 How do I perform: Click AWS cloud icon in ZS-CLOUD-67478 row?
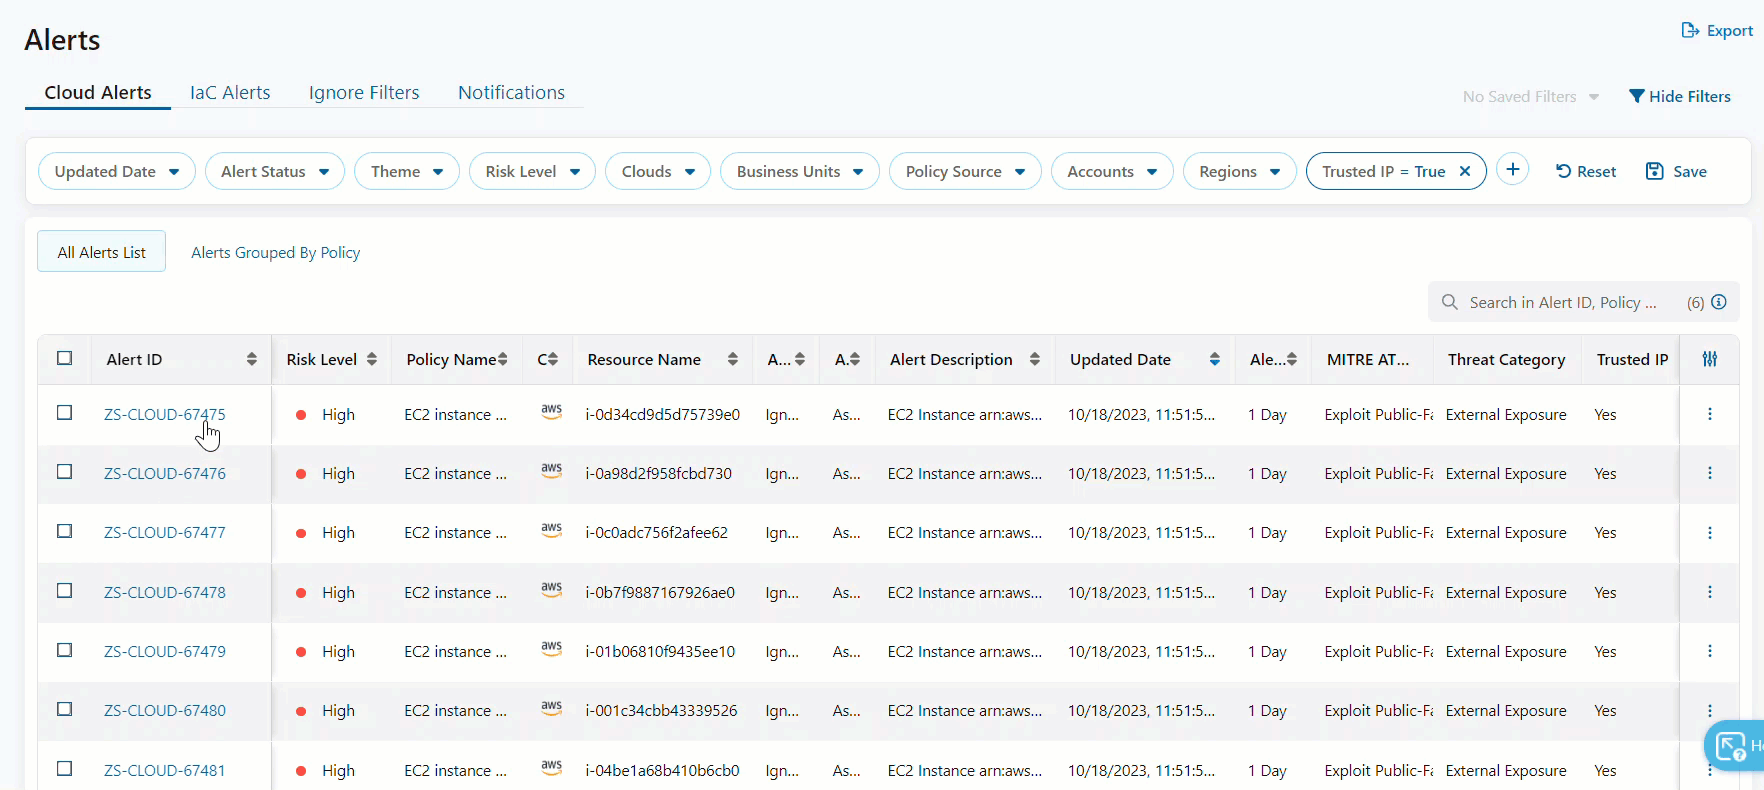(x=552, y=590)
